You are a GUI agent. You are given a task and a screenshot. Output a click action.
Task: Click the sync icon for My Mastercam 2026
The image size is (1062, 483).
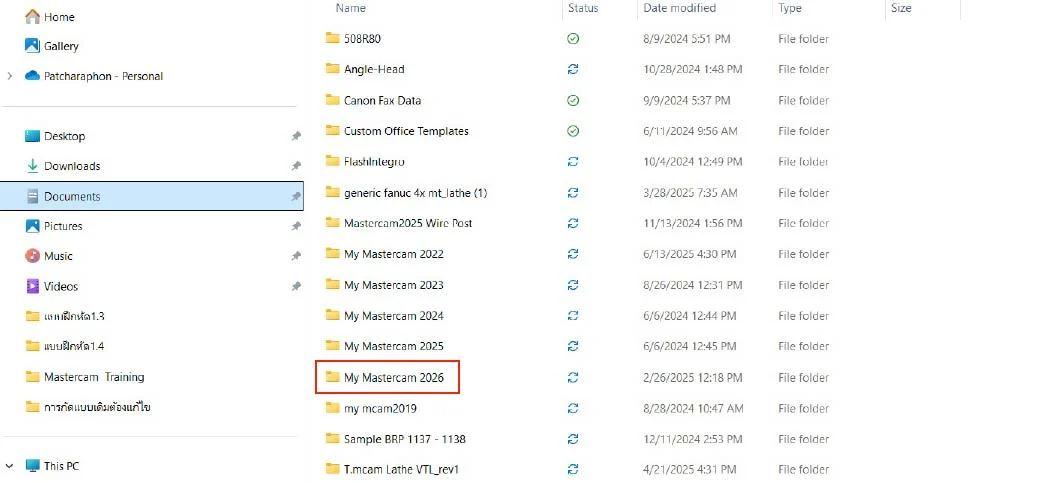point(573,377)
